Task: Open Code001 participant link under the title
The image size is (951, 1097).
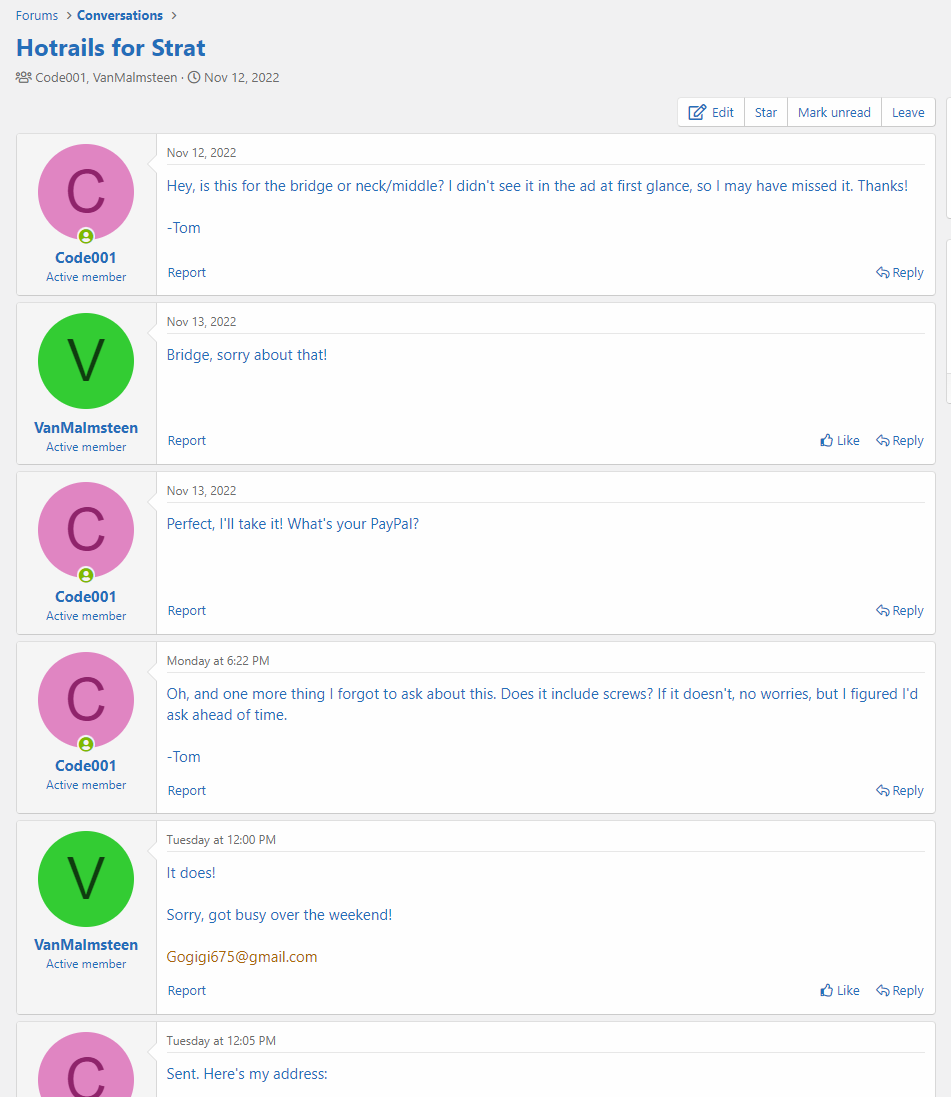Action: (x=60, y=77)
